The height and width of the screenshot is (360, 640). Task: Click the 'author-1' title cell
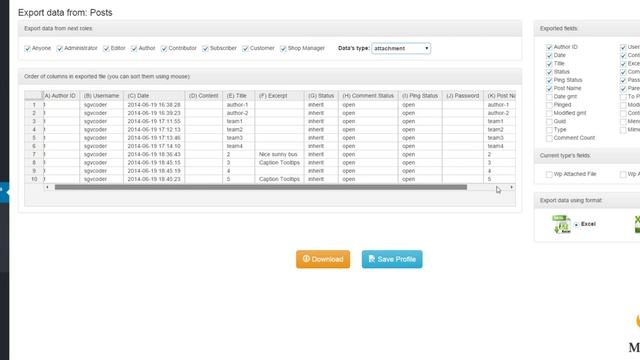click(238, 105)
